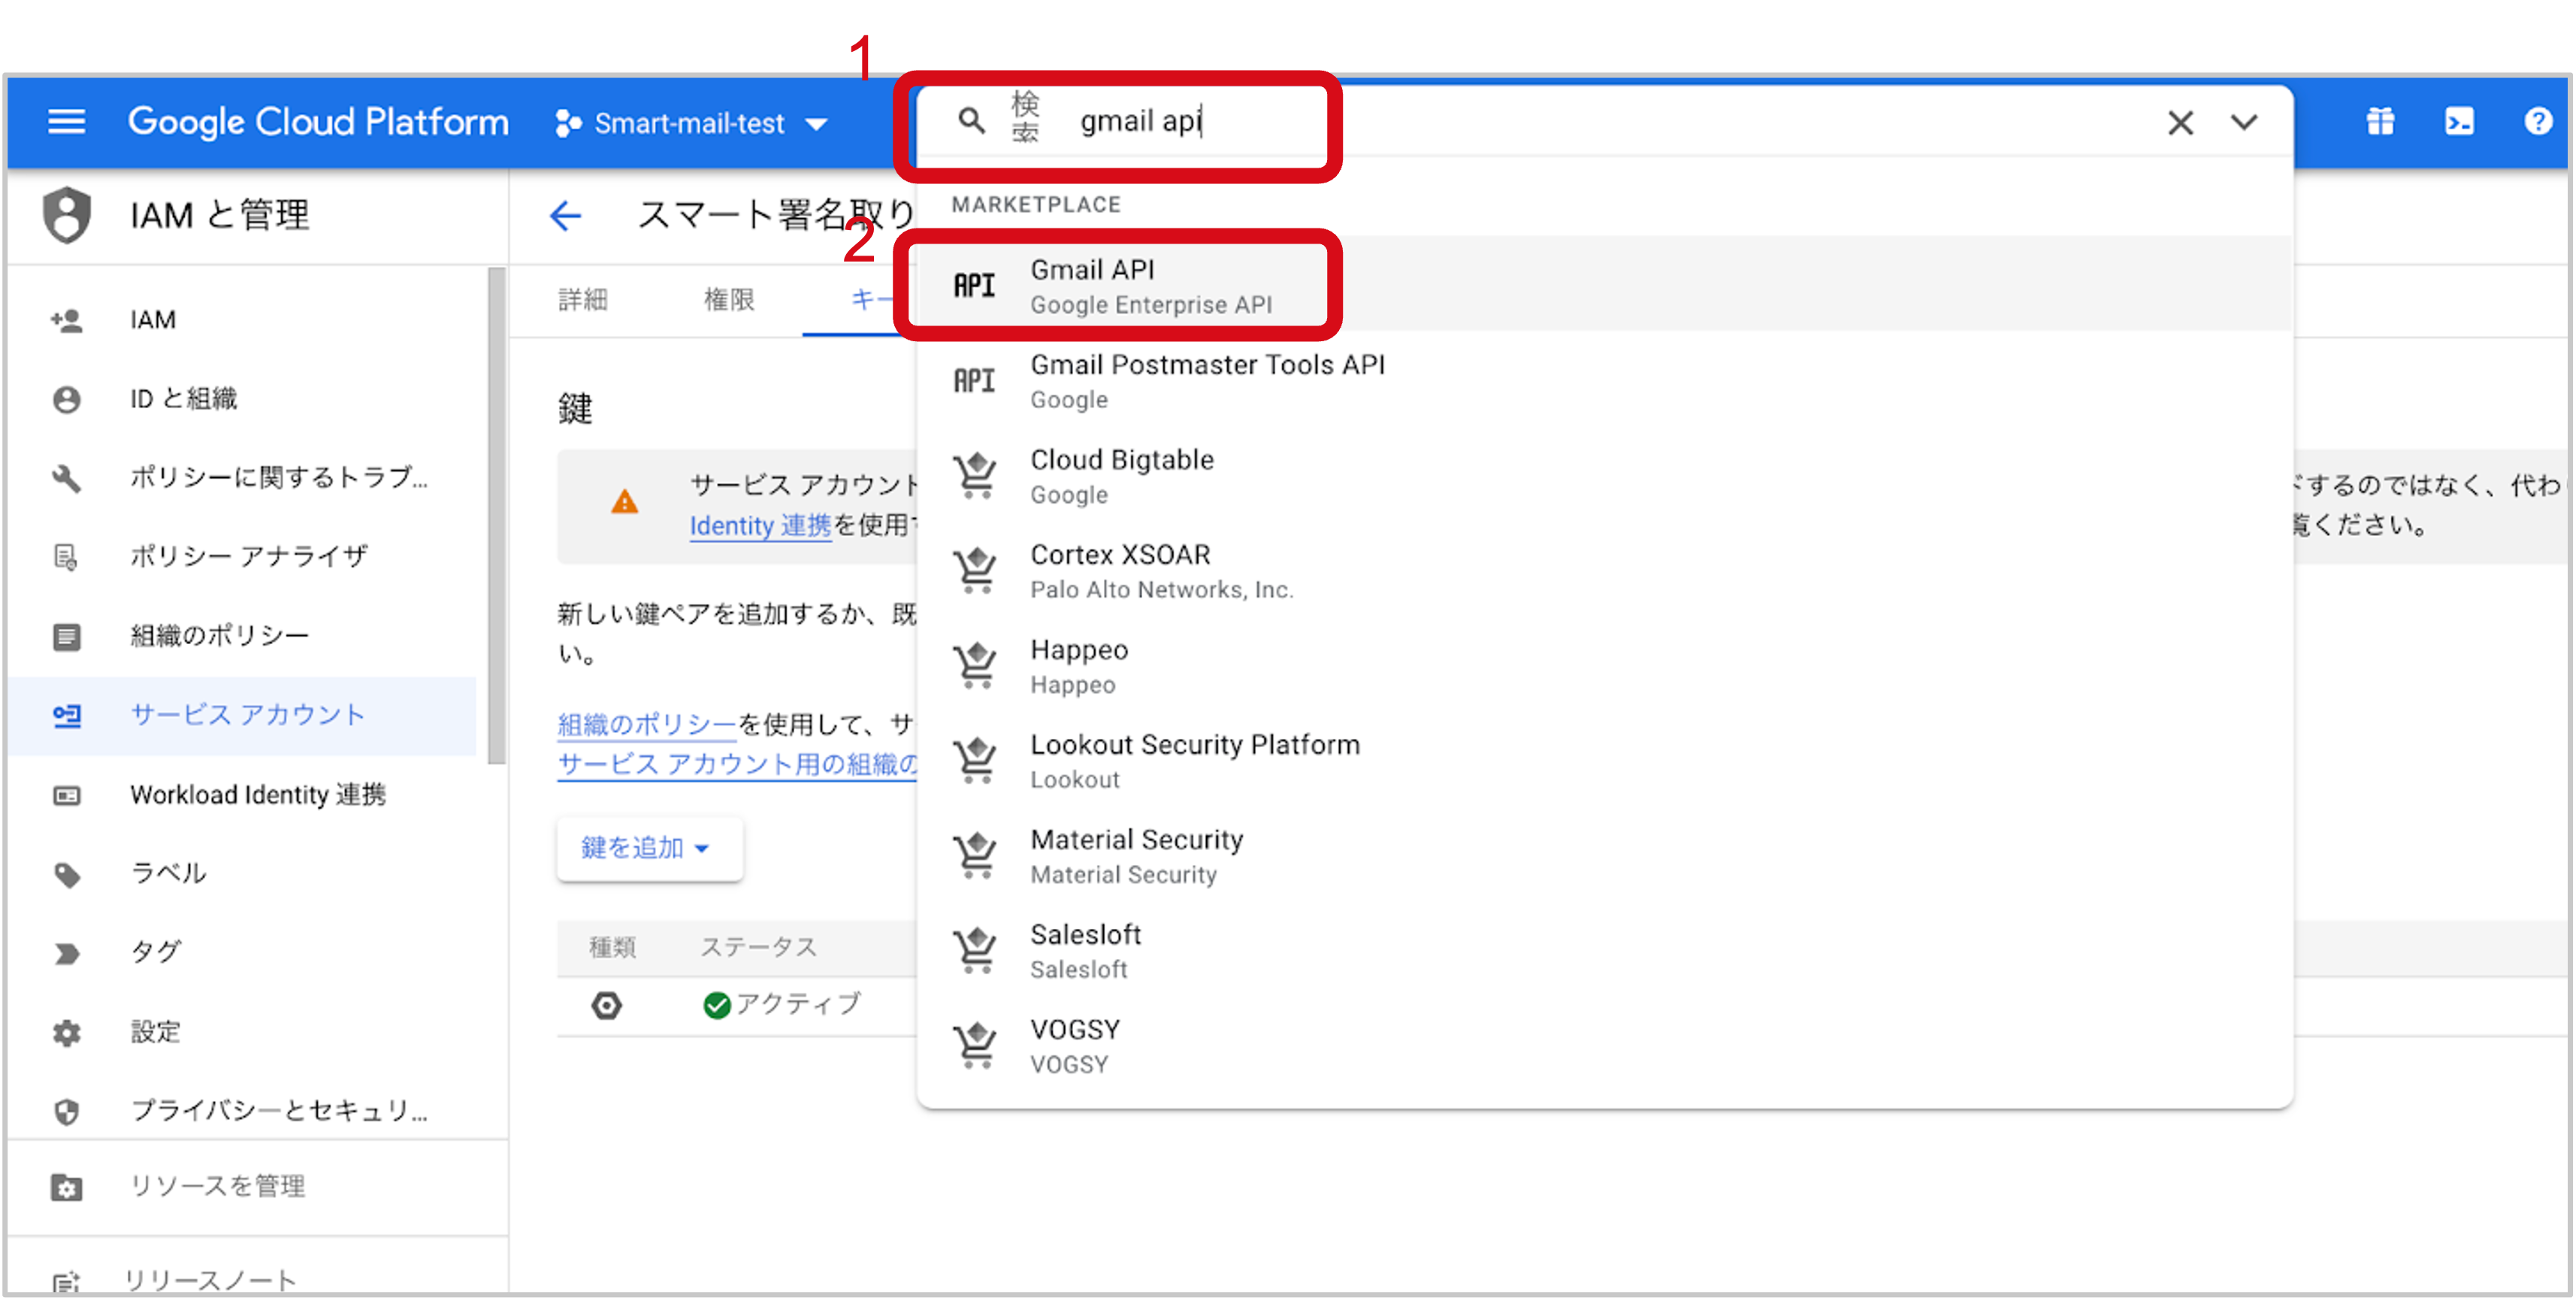Screen dimensions: 2576x1298
Task: Click the policy analyzer document icon
Action: pos(67,557)
